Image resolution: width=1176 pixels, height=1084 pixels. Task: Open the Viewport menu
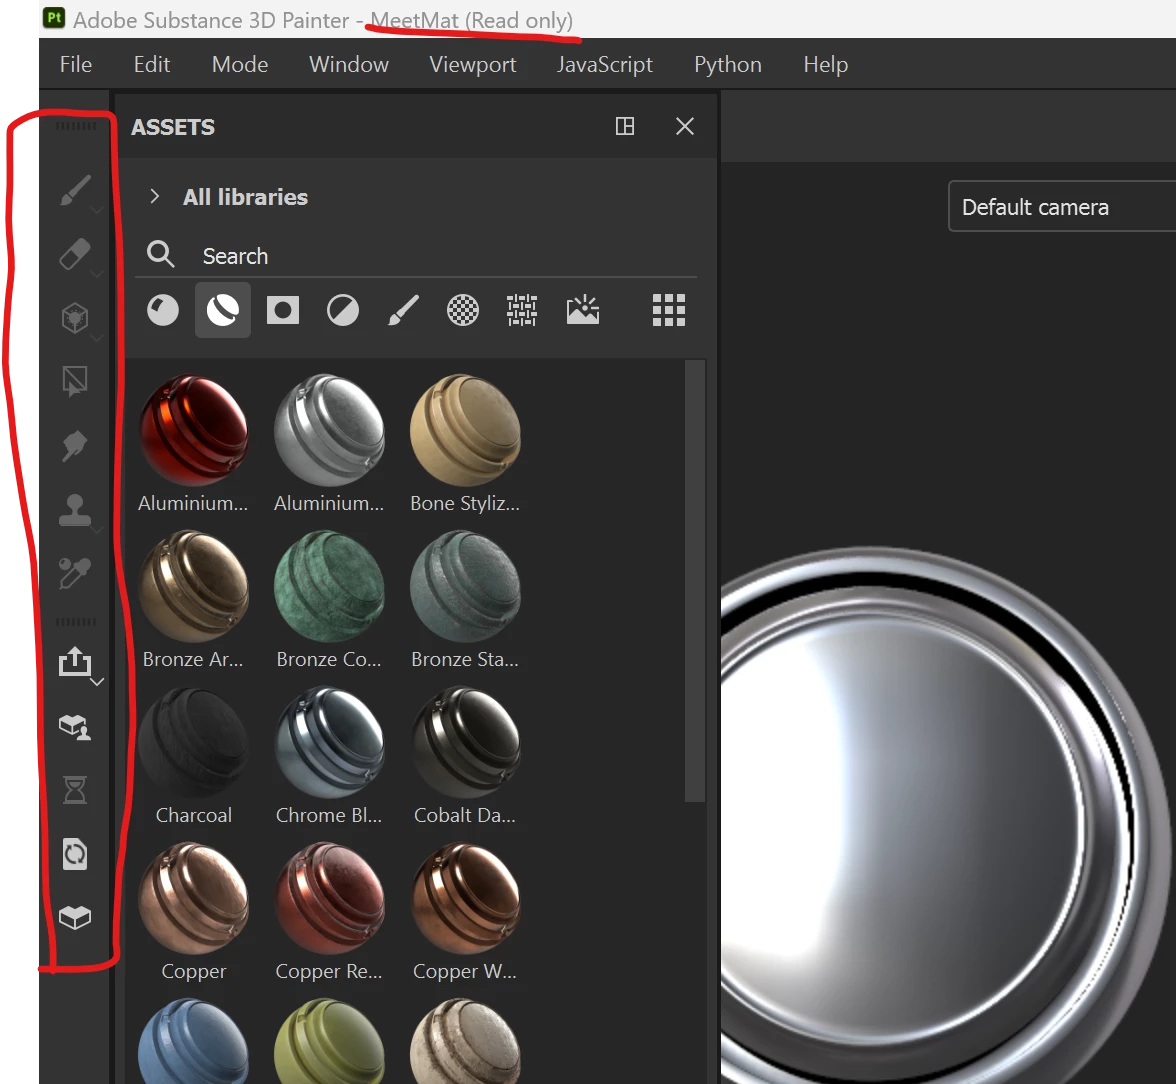pyautogui.click(x=472, y=65)
